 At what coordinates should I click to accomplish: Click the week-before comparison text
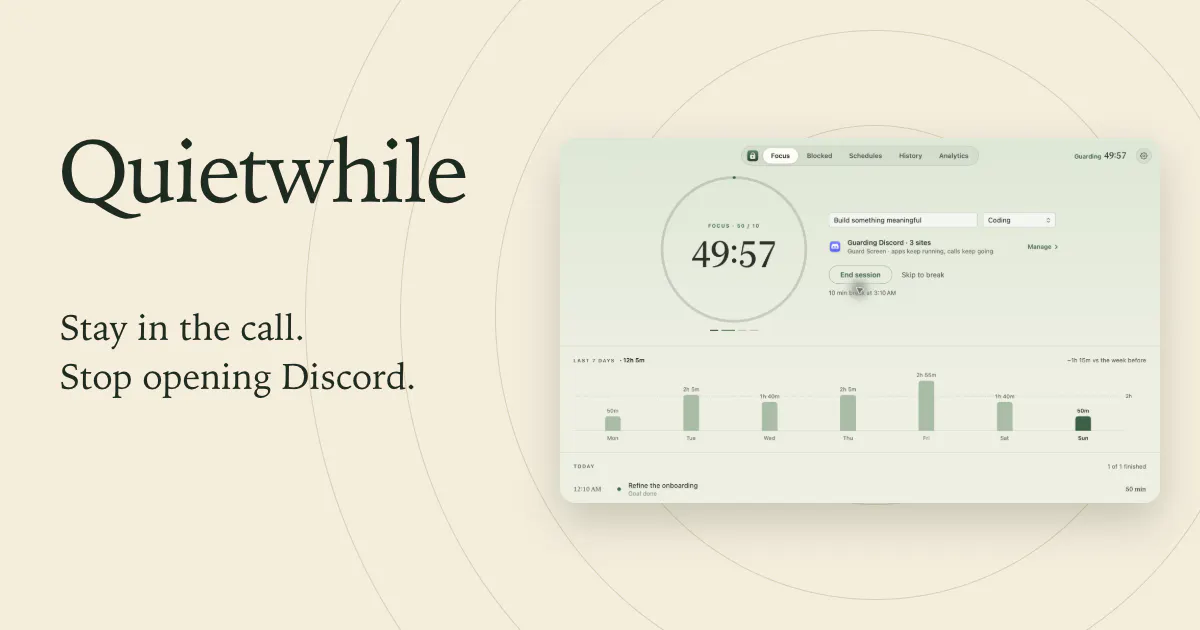click(x=1107, y=359)
